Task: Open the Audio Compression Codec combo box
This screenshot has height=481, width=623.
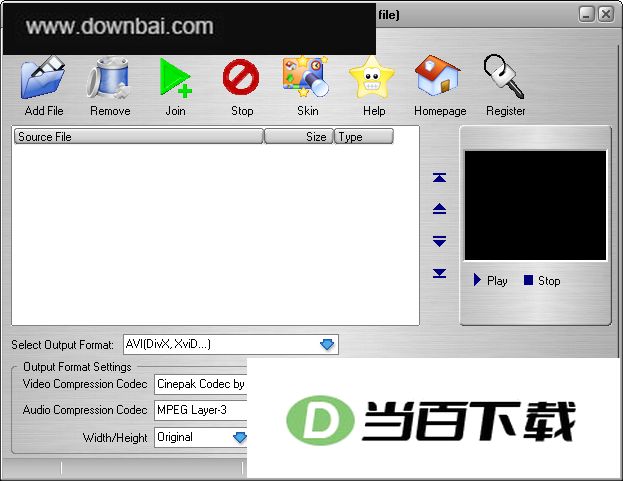Action: pos(201,410)
